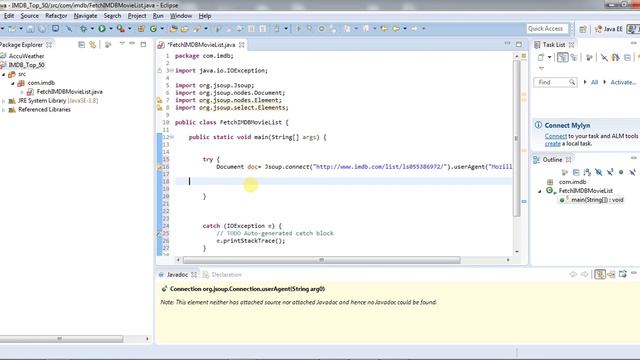Screen dimensions: 640x360
Task: Open the Back history dropdown arrow
Action: click(x=404, y=29)
